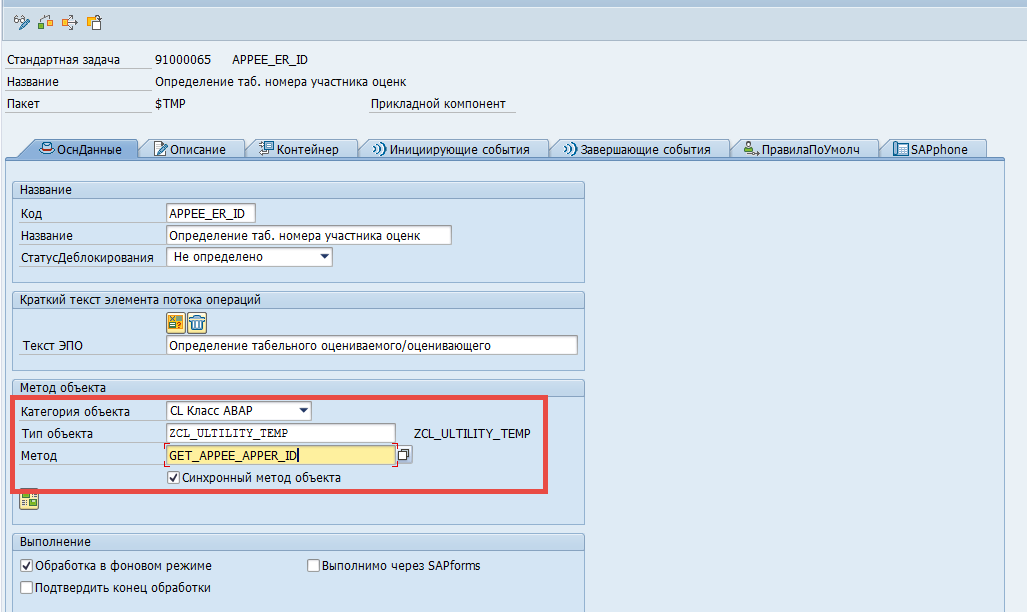Open the long text editor icon above Текст ЭПО

(174, 322)
